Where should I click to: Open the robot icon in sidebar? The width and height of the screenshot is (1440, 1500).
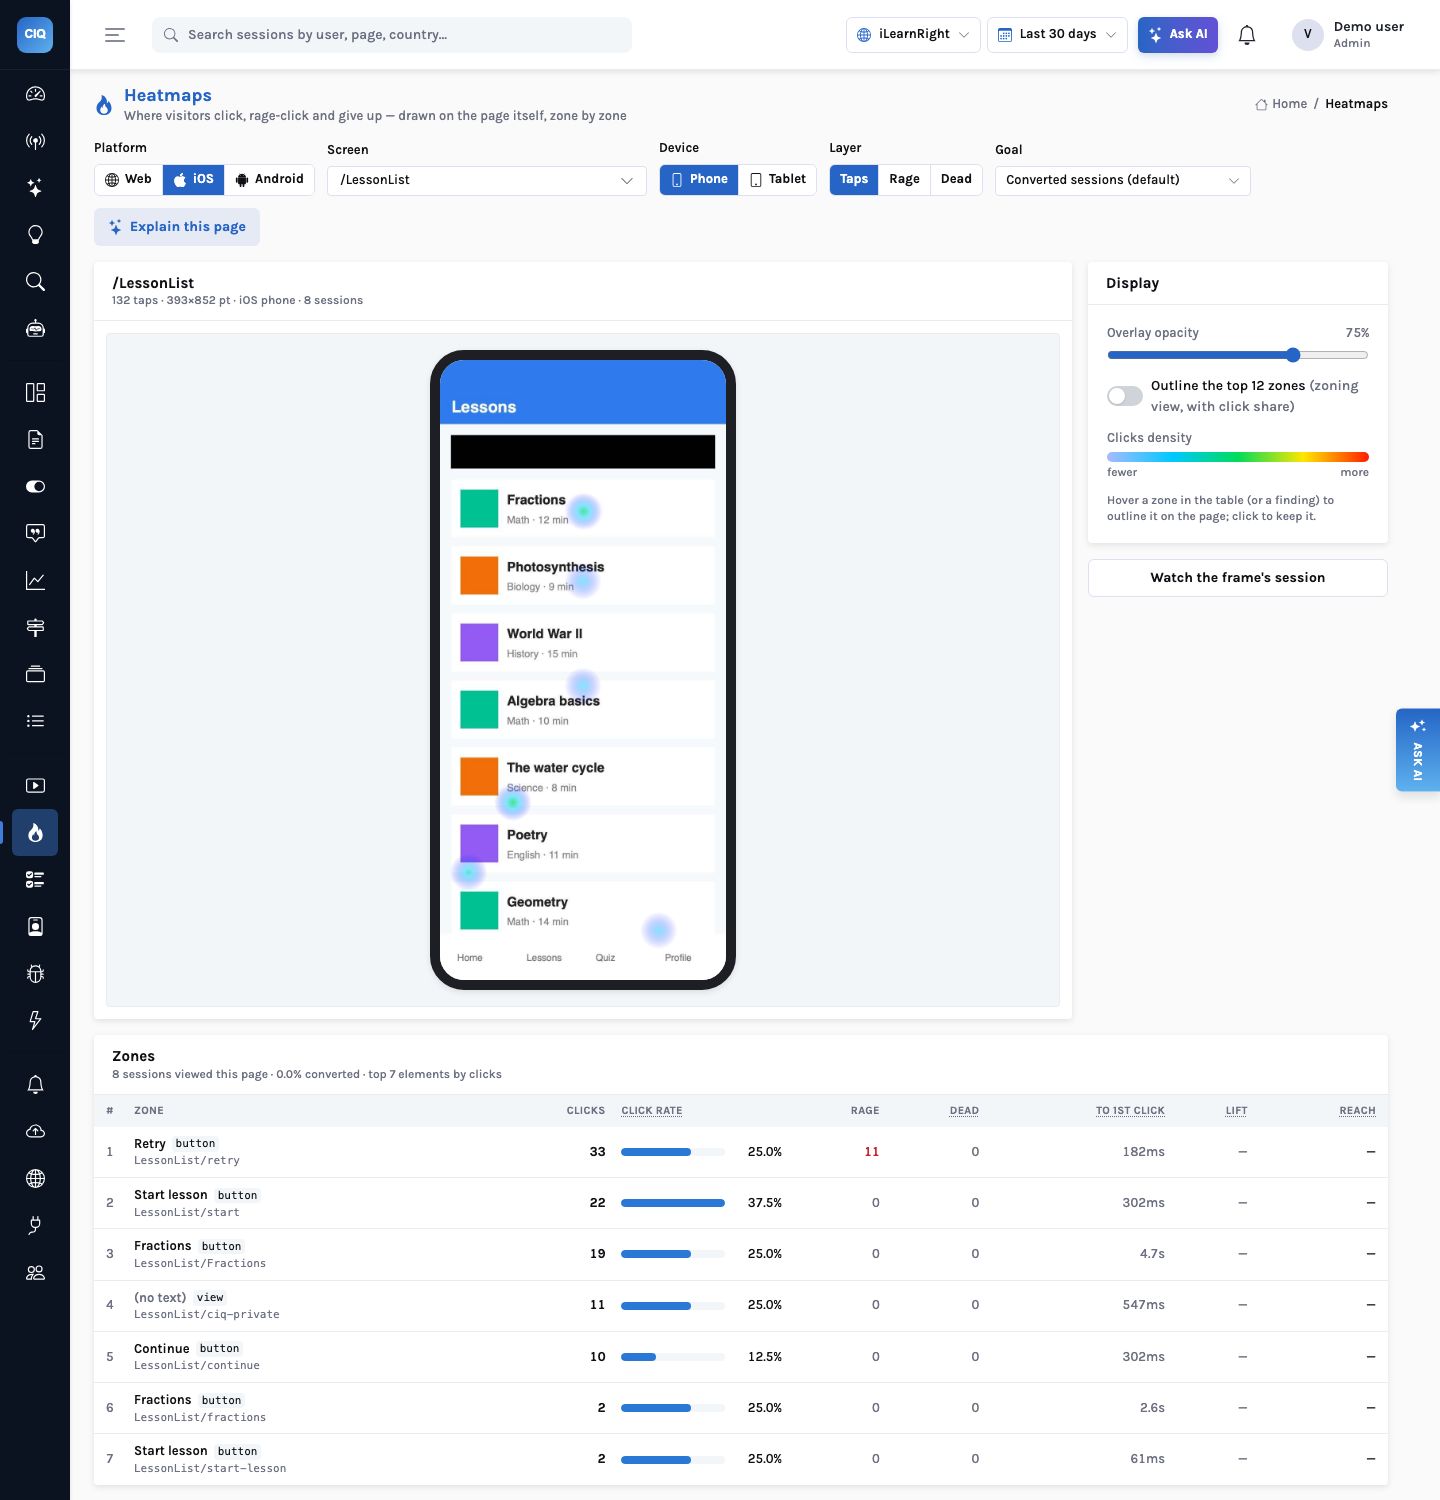click(x=35, y=329)
